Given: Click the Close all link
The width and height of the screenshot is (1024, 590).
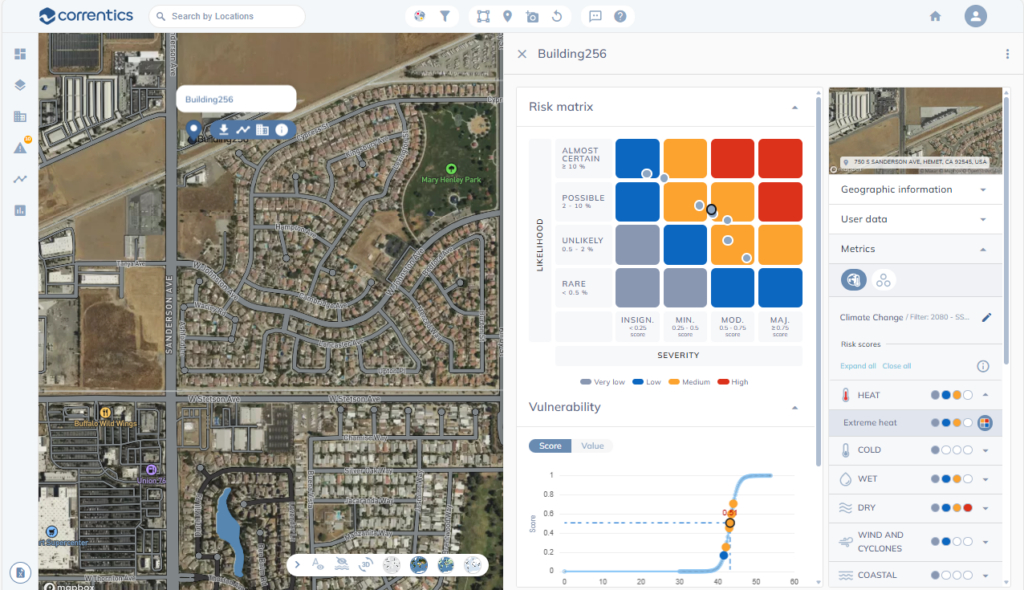Looking at the screenshot, I should coord(896,366).
